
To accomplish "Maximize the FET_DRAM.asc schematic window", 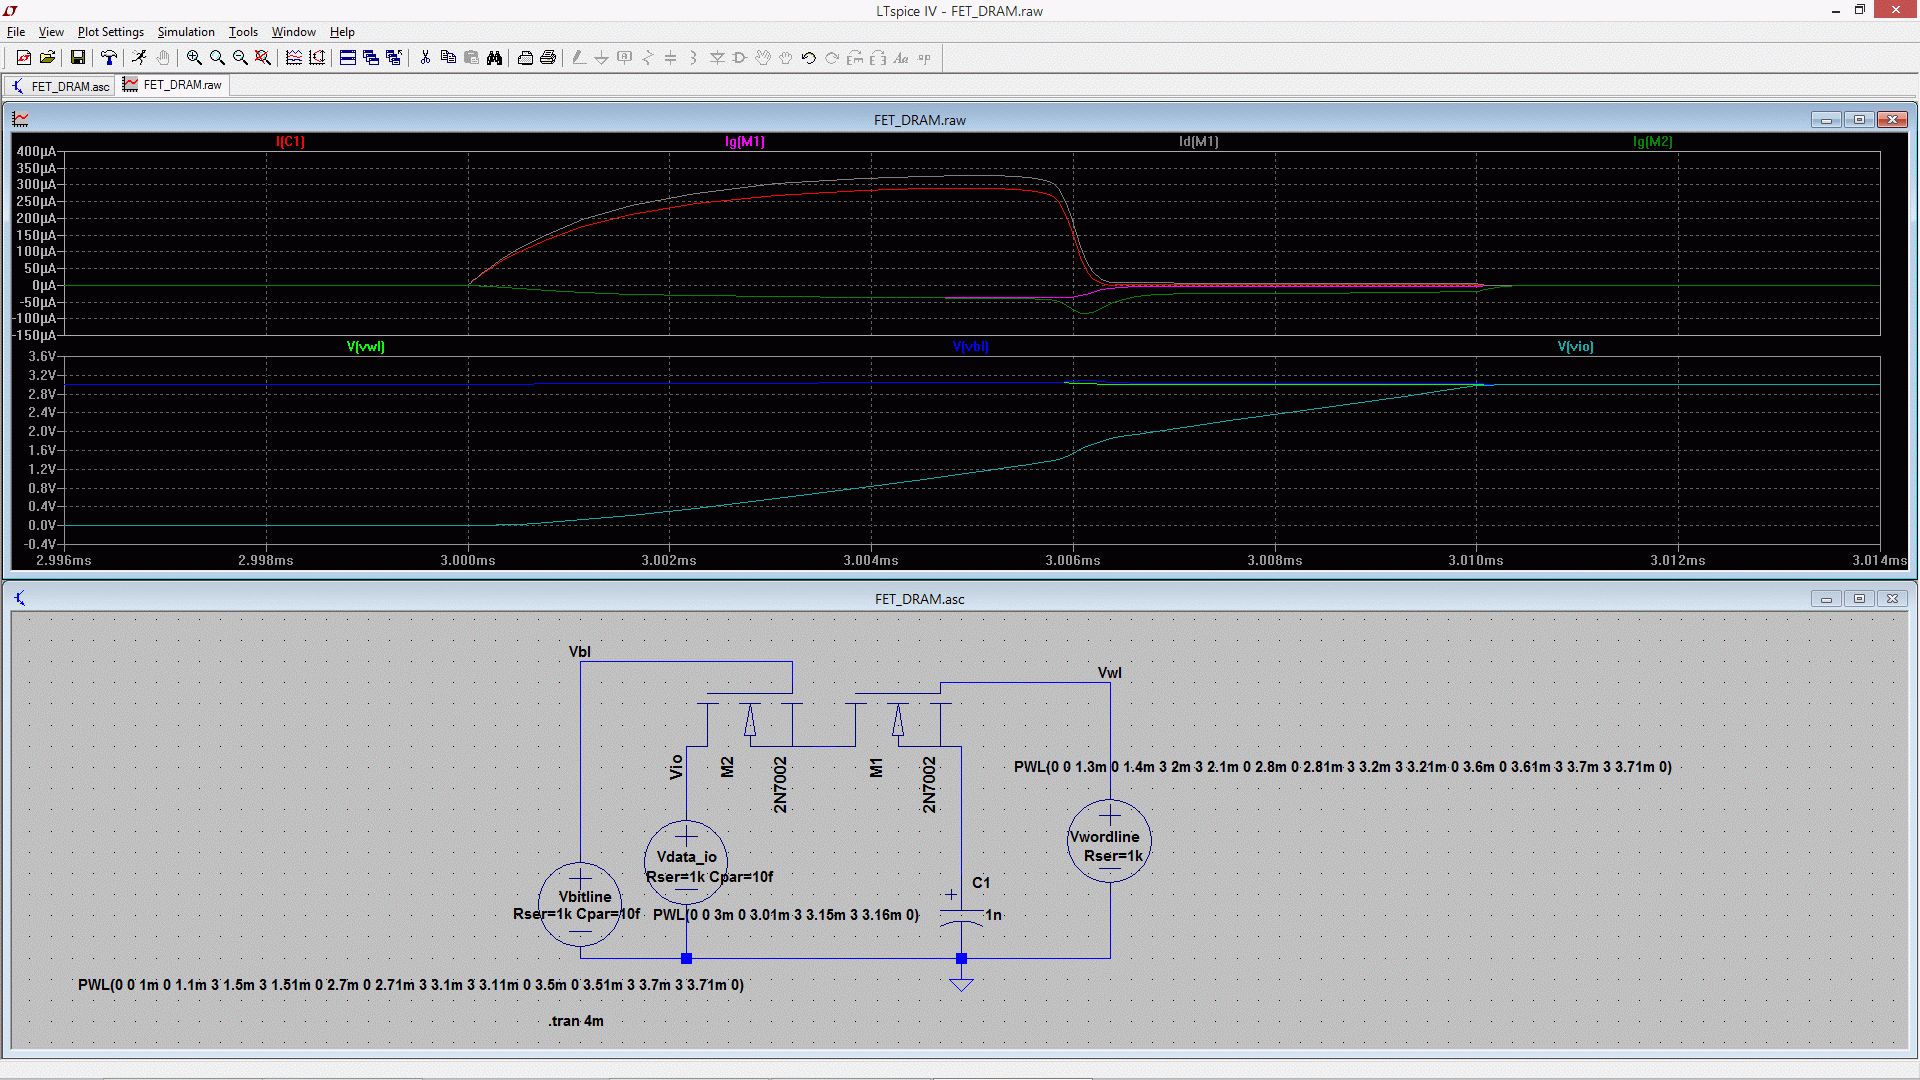I will tap(1859, 599).
